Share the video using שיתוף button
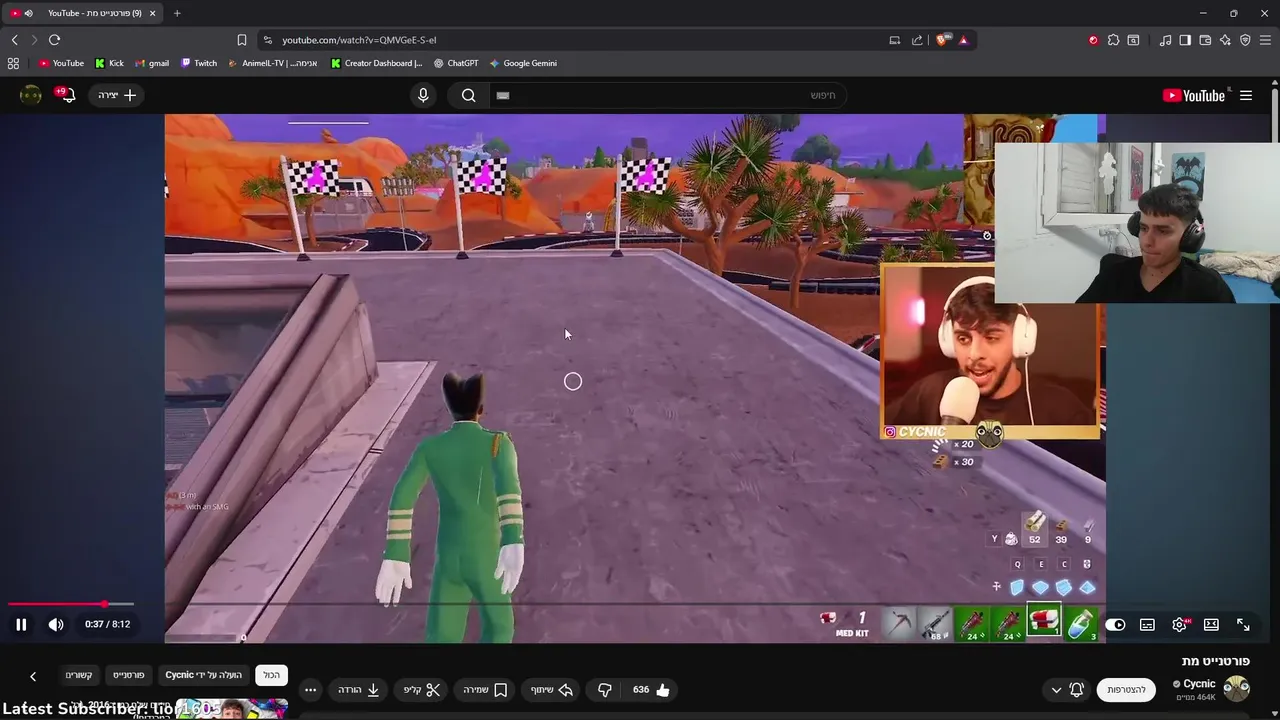This screenshot has width=1280, height=720. coord(551,690)
